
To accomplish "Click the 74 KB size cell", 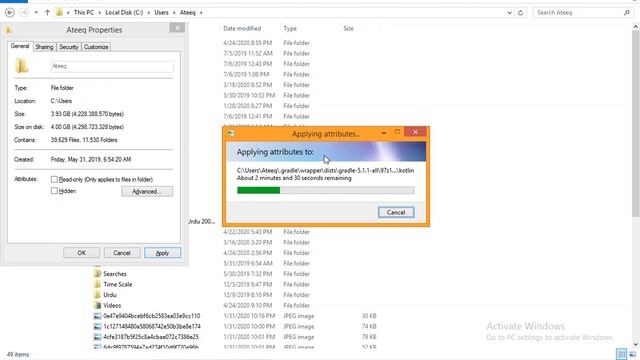I will pyautogui.click(x=369, y=327).
